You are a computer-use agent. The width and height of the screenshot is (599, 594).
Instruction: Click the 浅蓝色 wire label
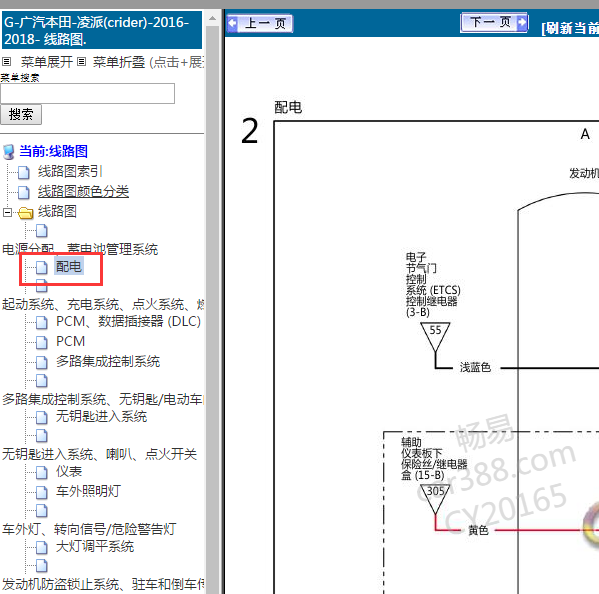coord(475,367)
